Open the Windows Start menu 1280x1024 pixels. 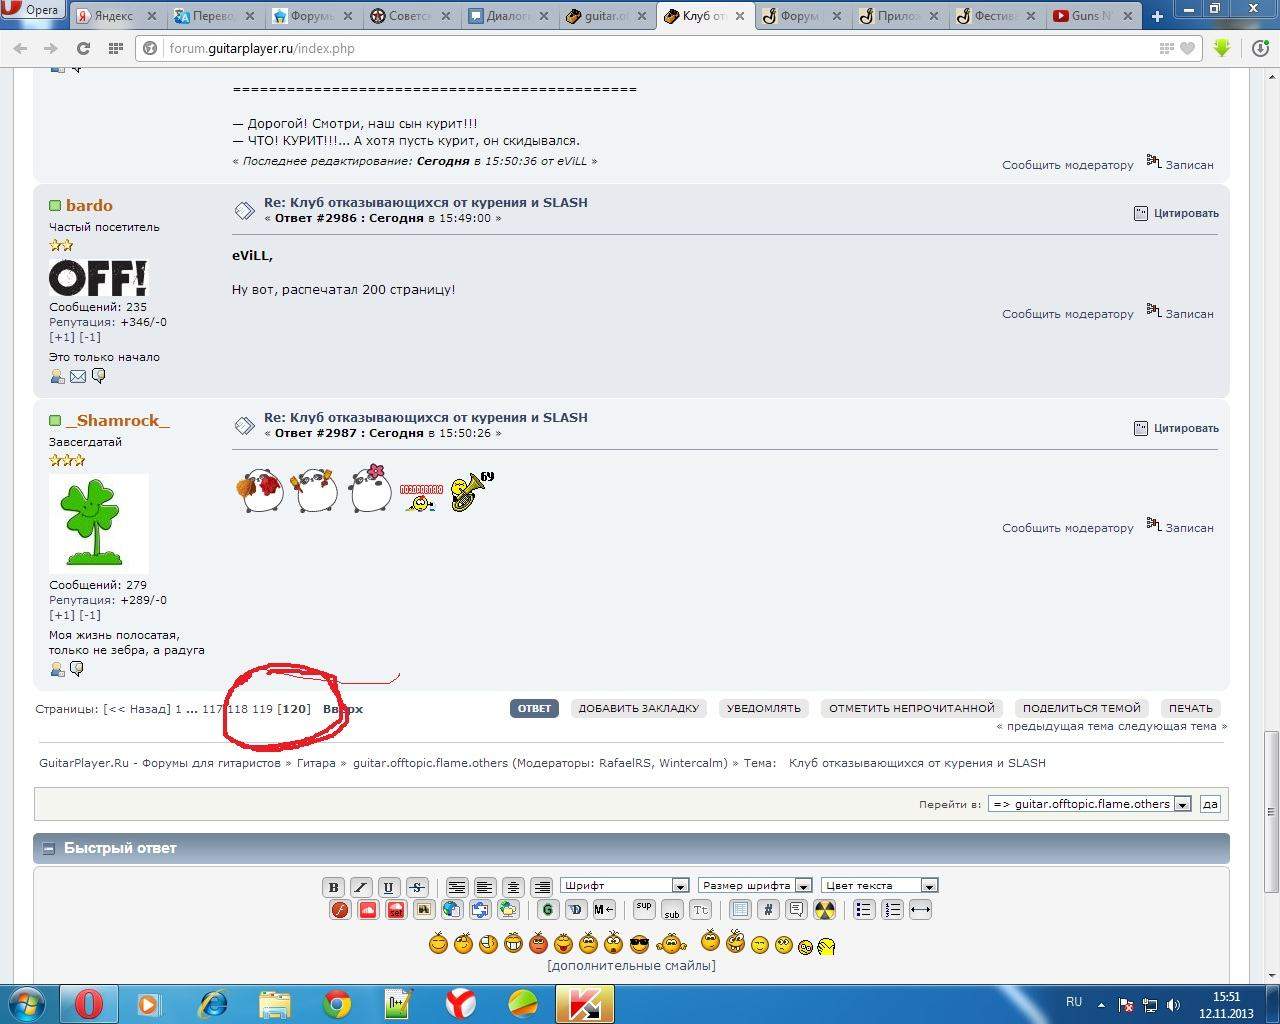tap(27, 1004)
